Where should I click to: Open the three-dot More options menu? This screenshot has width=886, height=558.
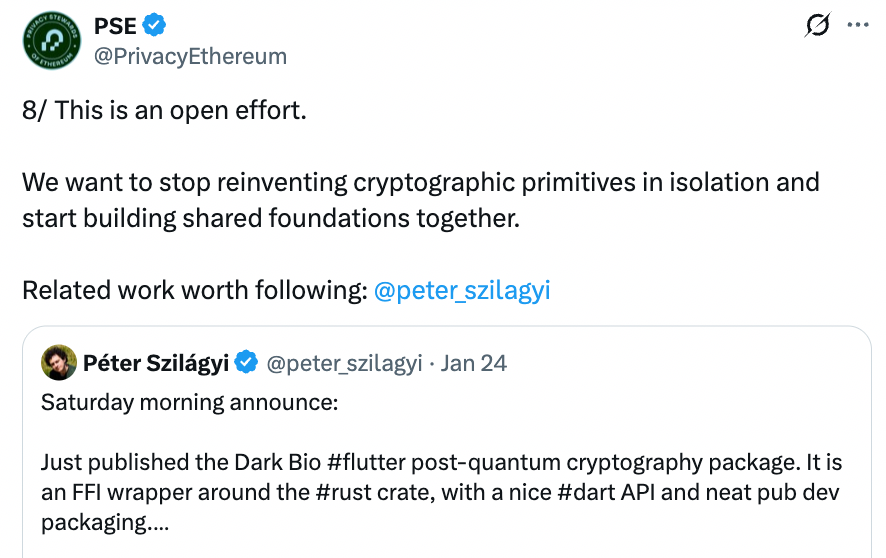tap(858, 26)
